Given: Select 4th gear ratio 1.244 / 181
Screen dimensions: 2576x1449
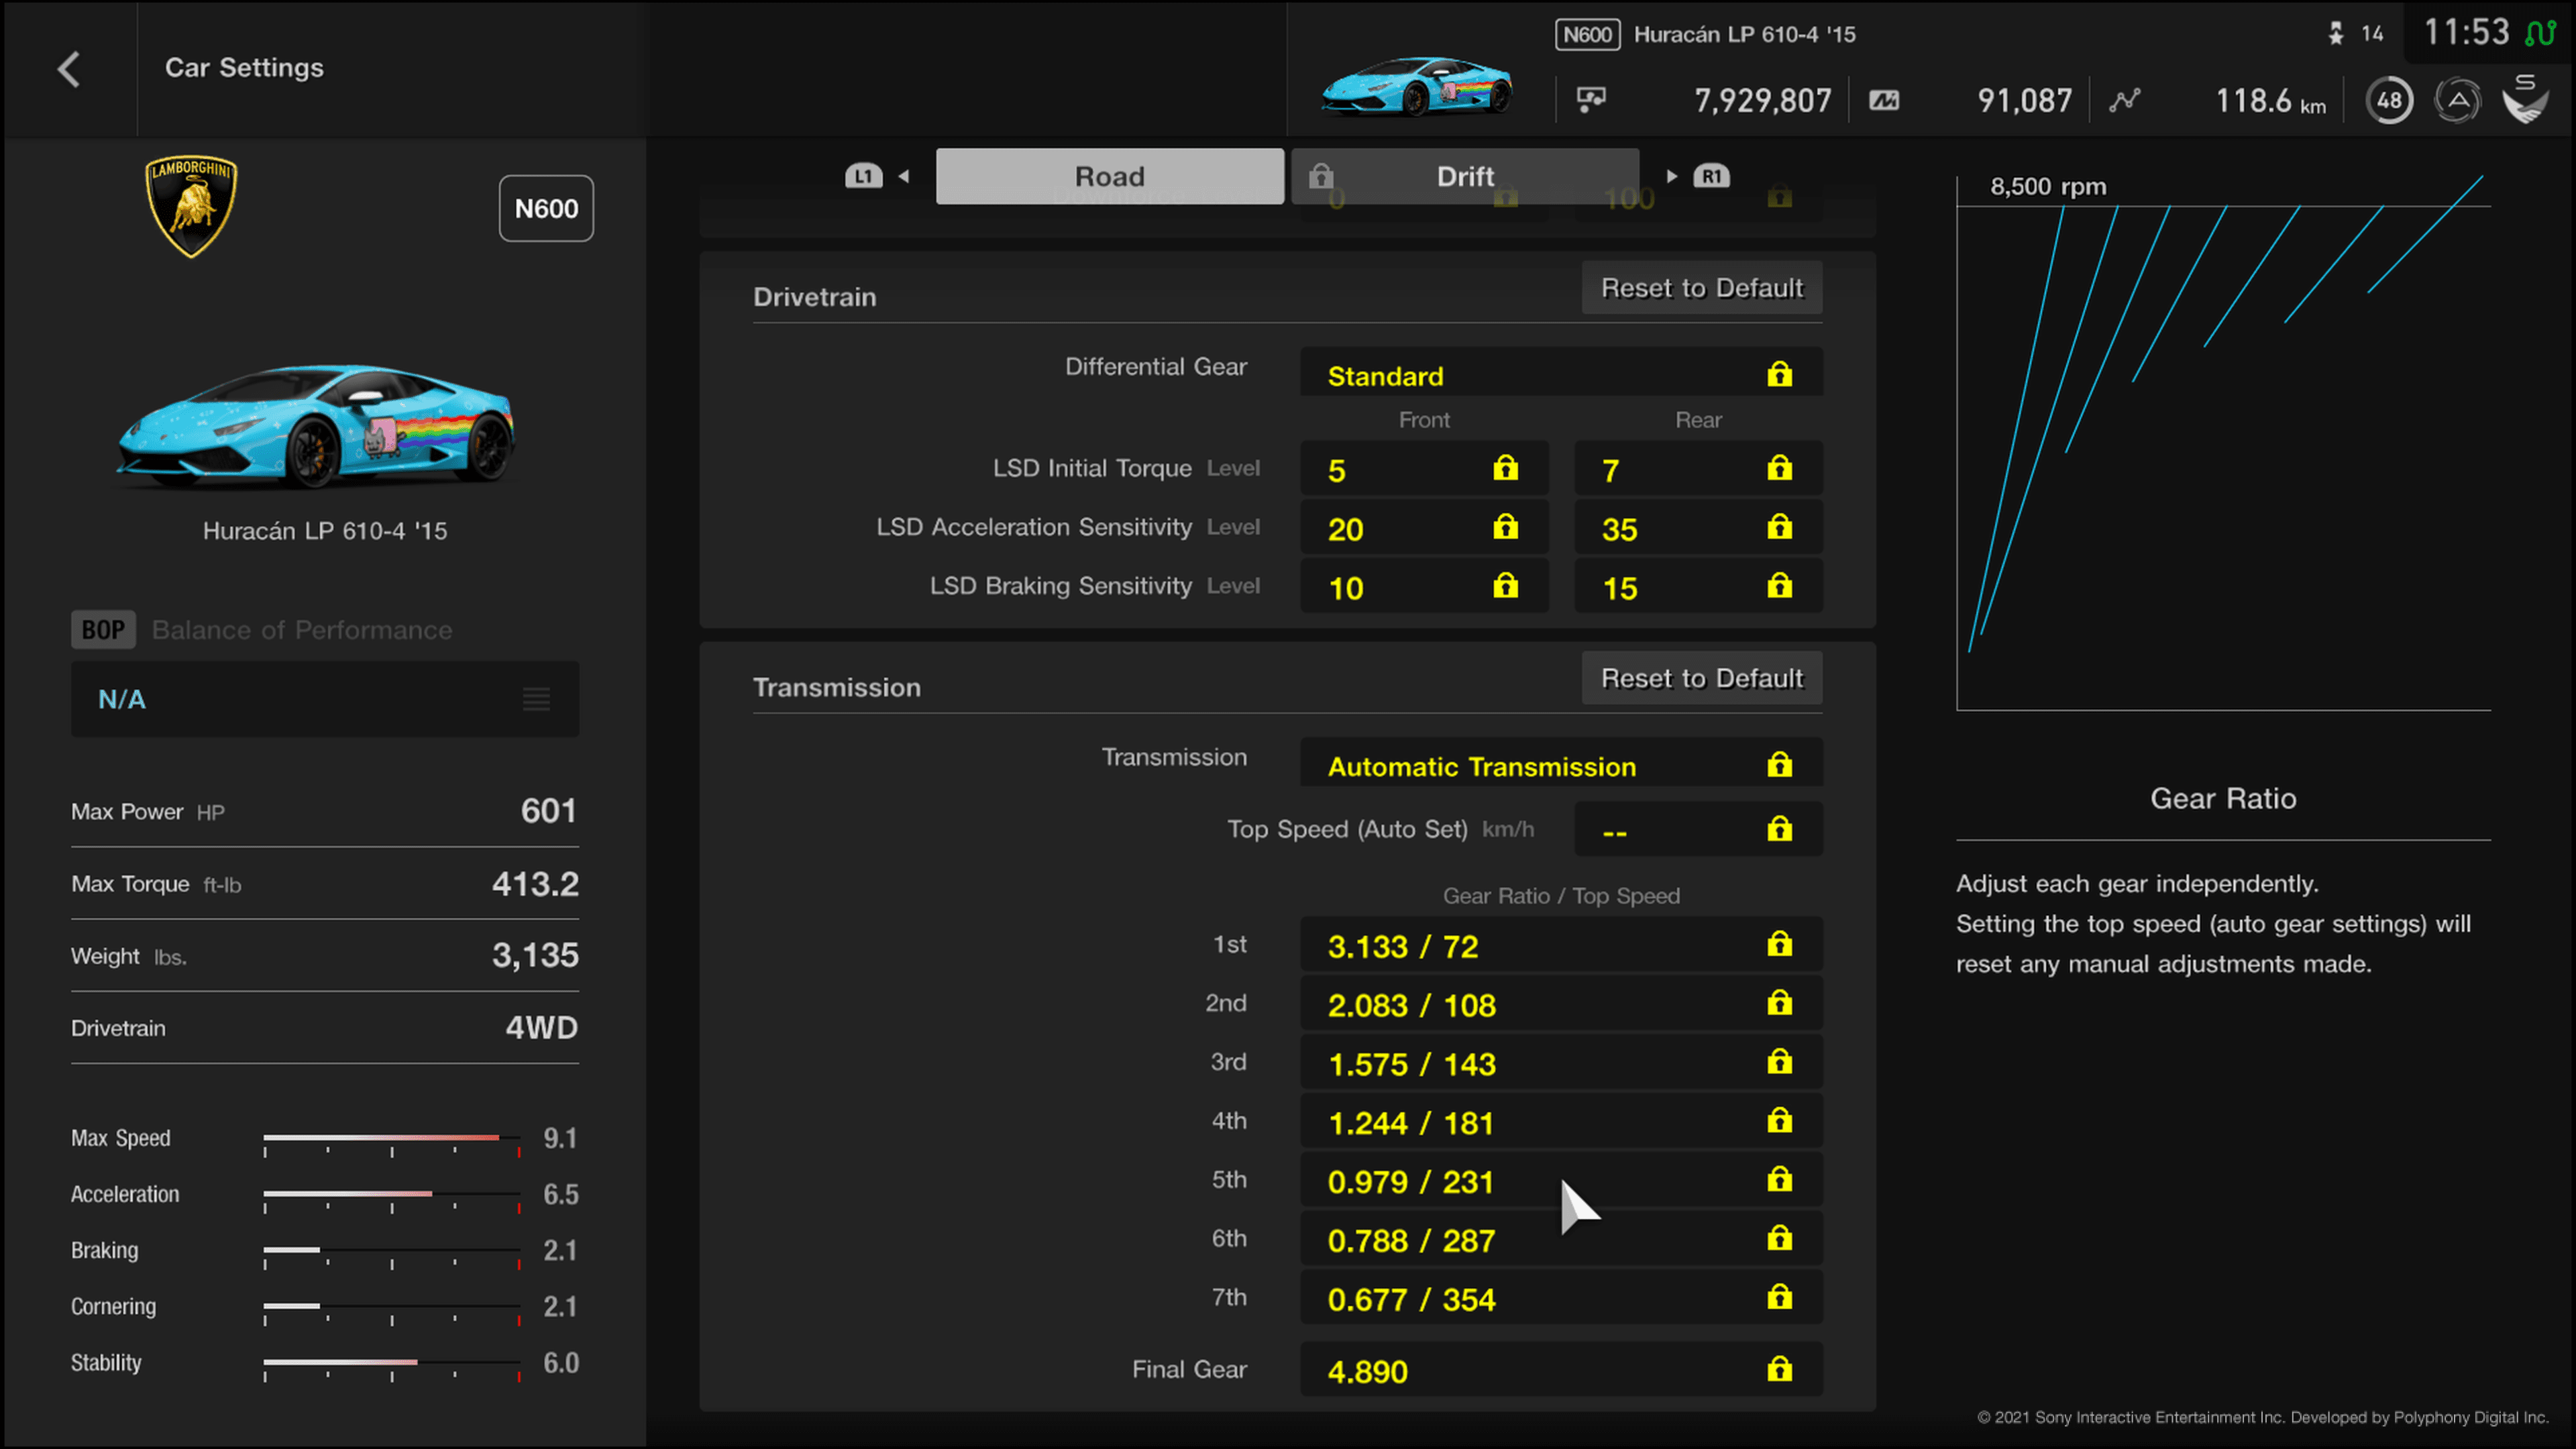Looking at the screenshot, I should point(1561,1121).
